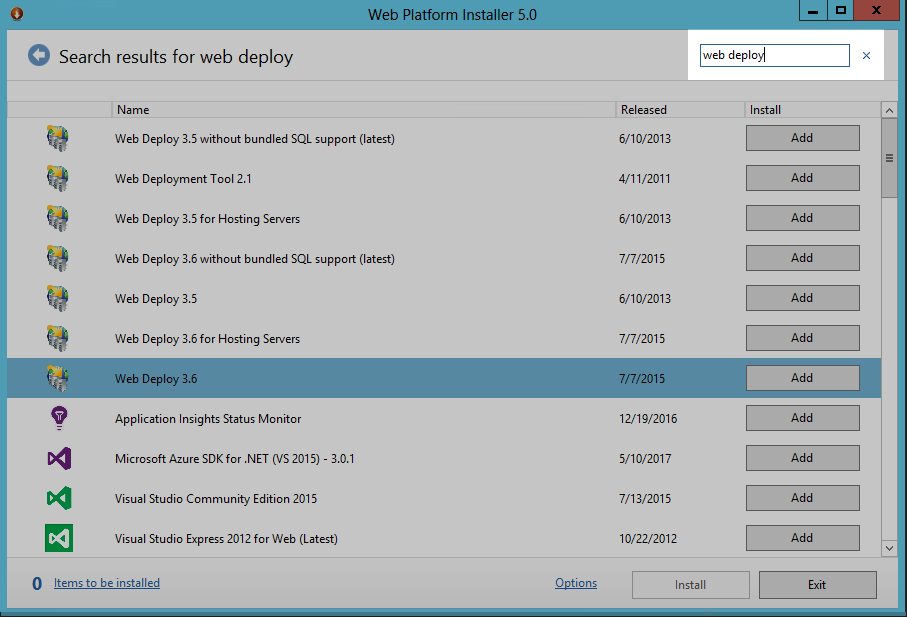Sort results by the Name column header
The image size is (907, 617).
pos(363,109)
